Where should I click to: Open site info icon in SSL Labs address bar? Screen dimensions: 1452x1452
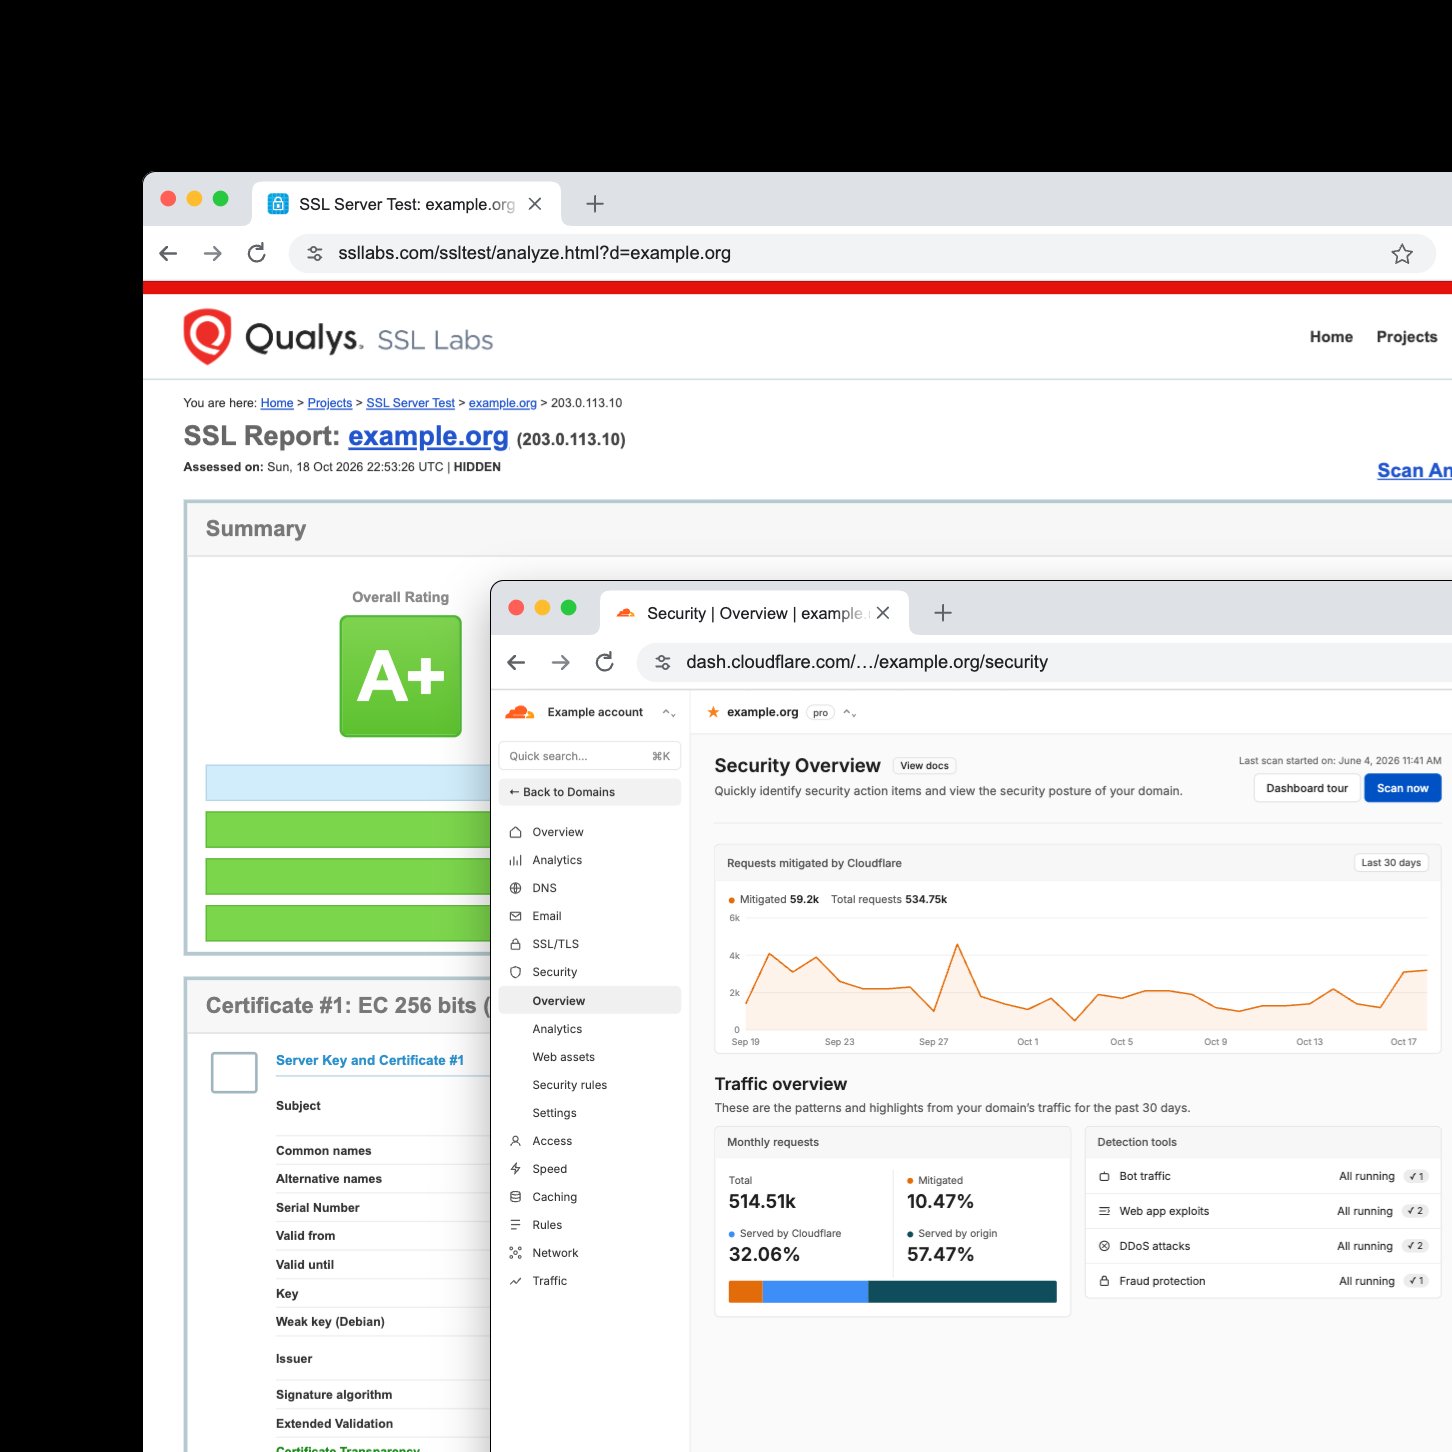[315, 254]
